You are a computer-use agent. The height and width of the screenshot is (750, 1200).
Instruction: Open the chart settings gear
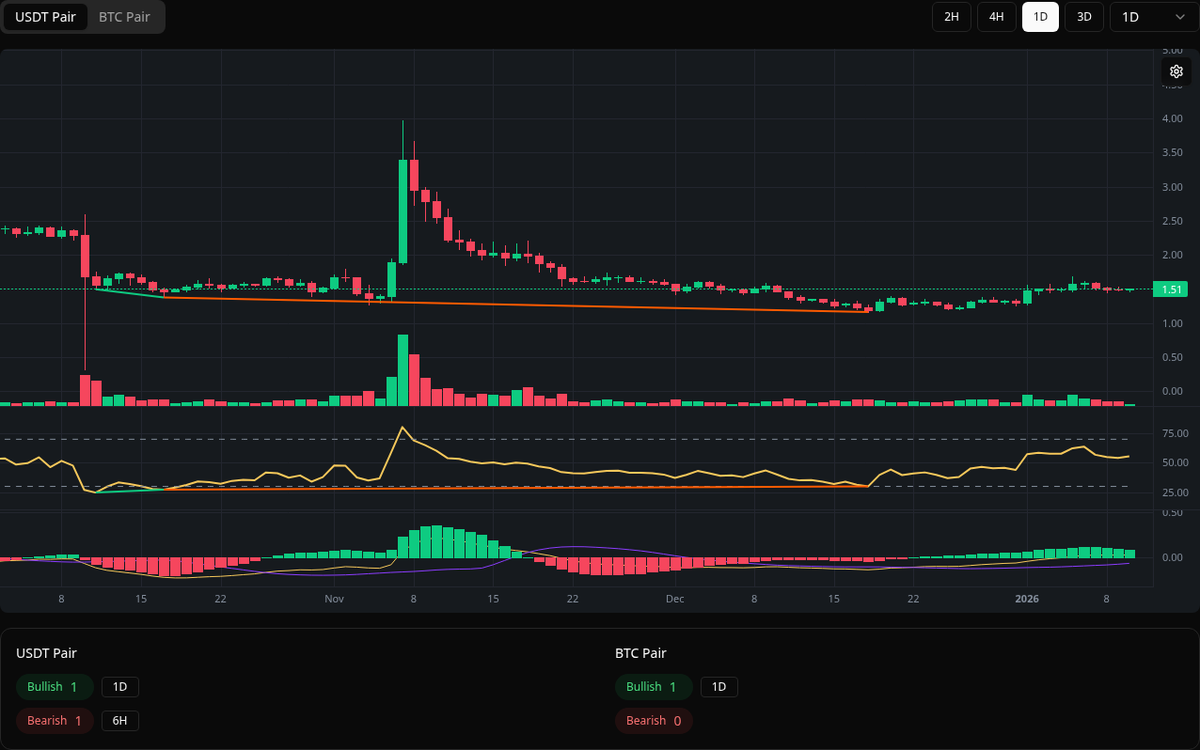[1176, 71]
